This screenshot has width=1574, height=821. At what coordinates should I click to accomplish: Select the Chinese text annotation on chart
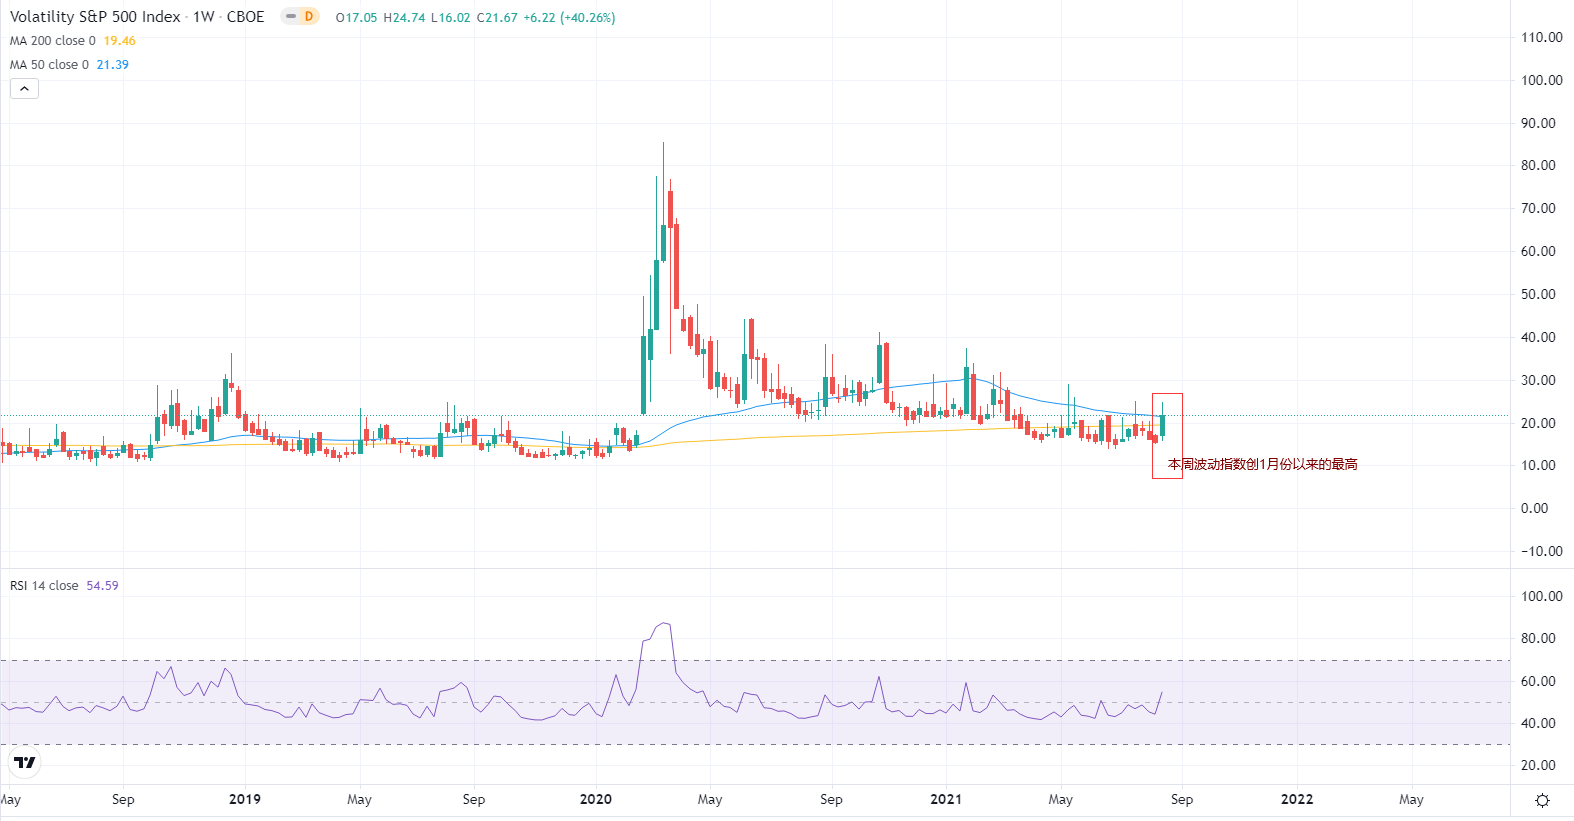(1262, 464)
